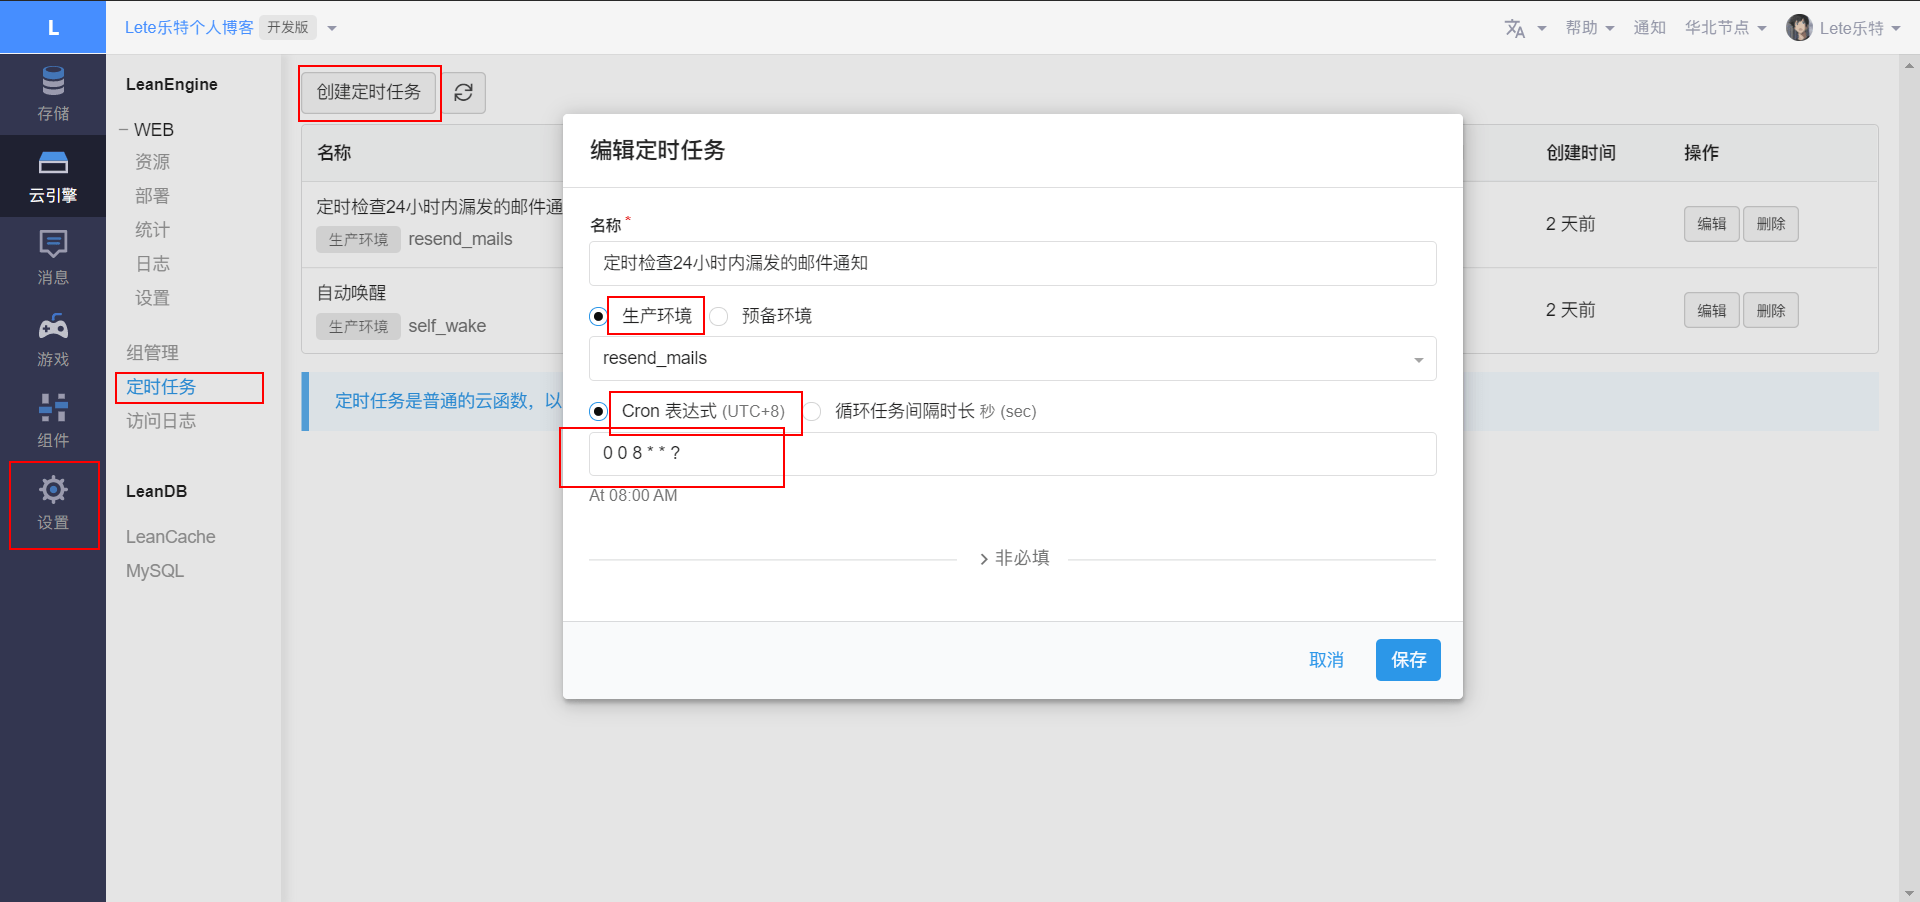Click the 保存 save button

[x=1407, y=660]
